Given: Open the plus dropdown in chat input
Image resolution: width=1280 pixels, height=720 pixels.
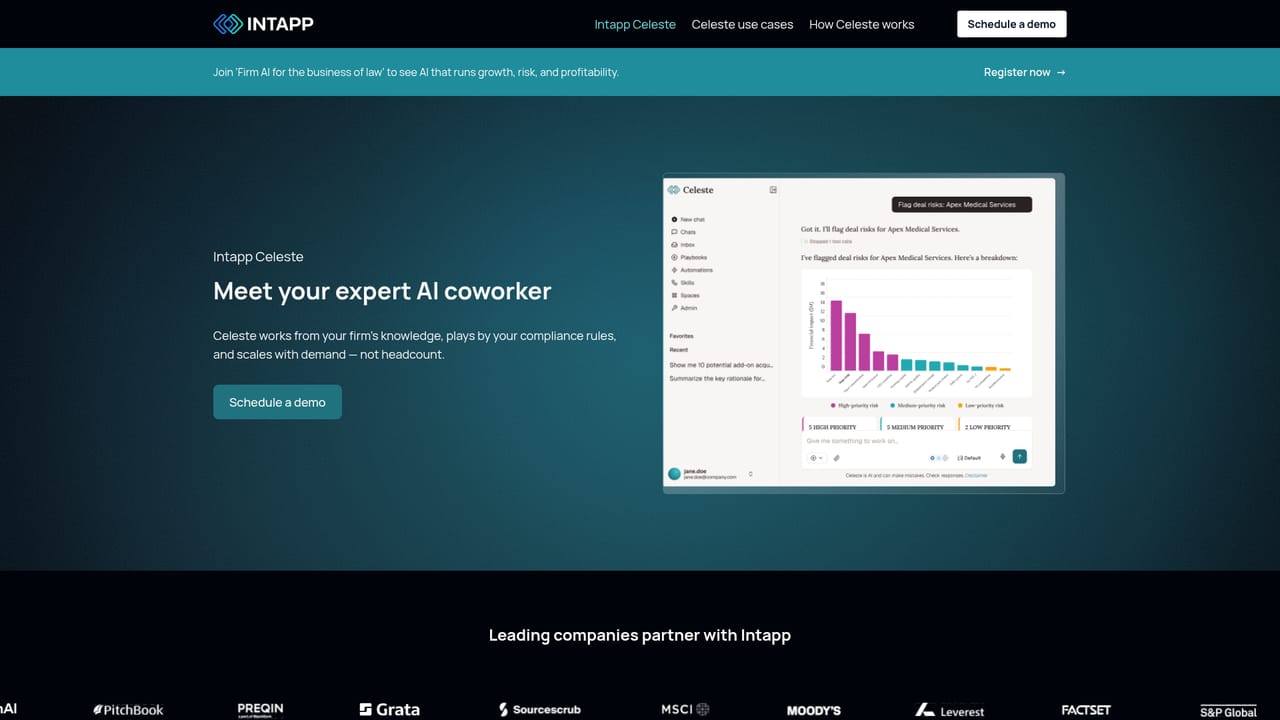Looking at the screenshot, I should [x=817, y=458].
